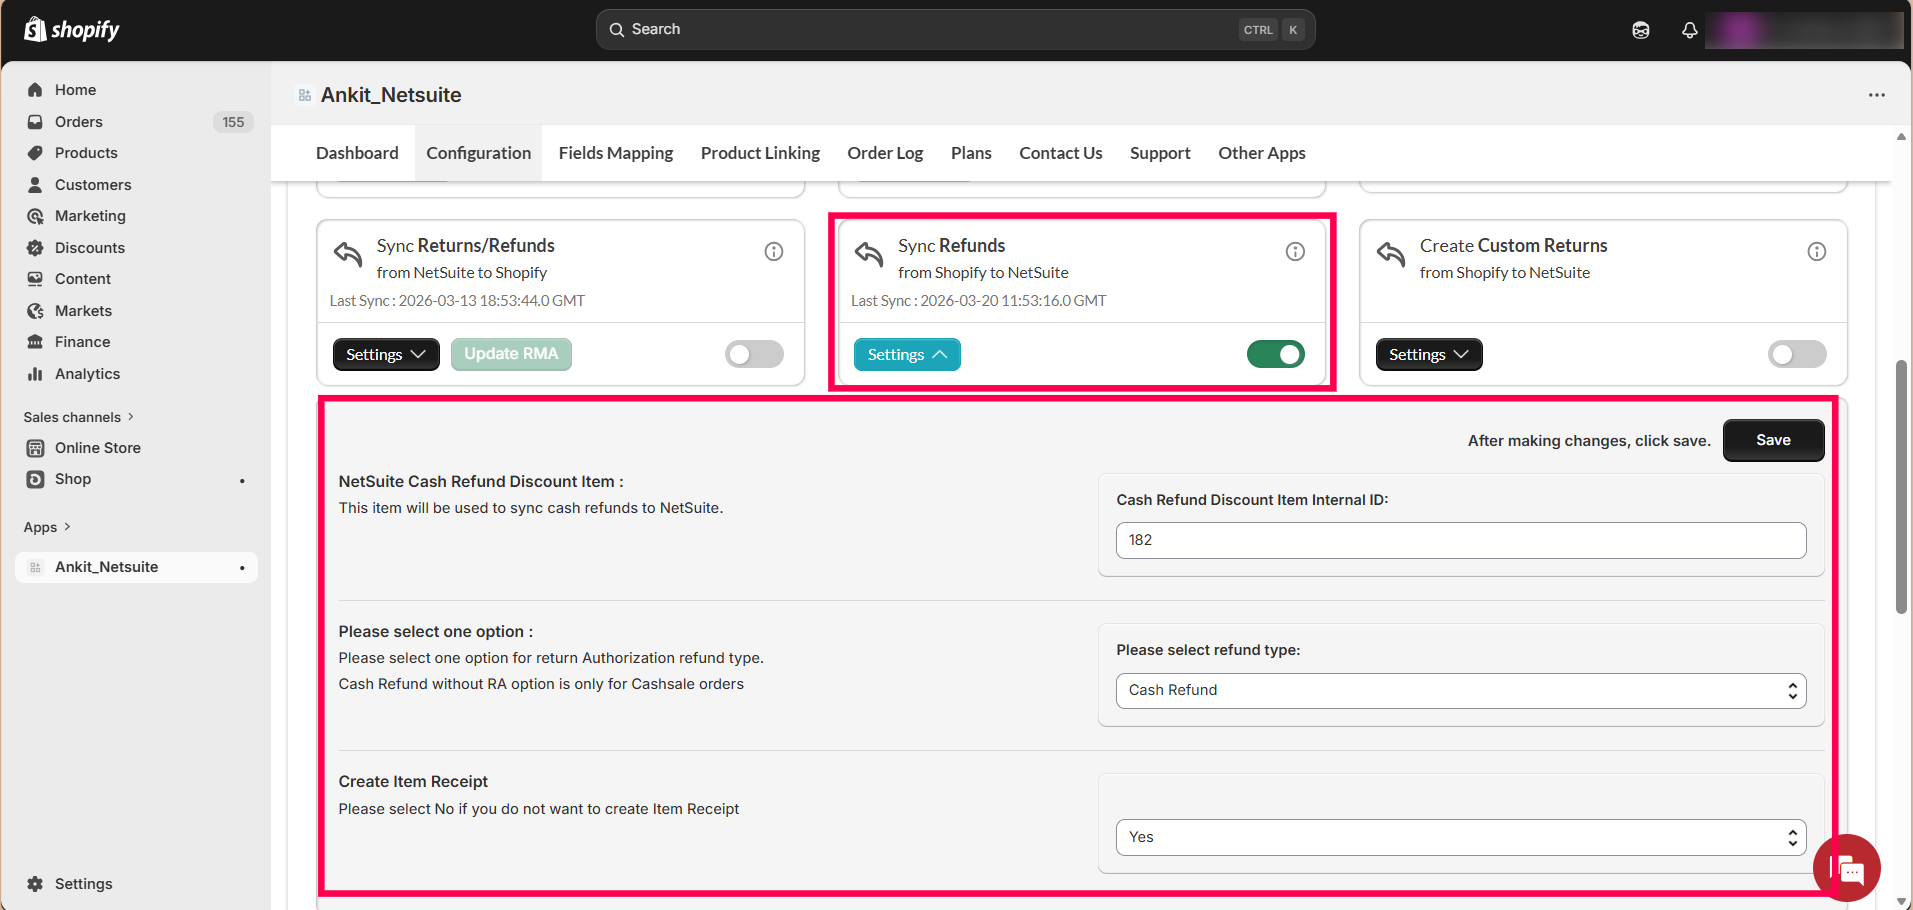This screenshot has width=1913, height=910.
Task: Click info icon on Sync Returns/Refunds card
Action: pyautogui.click(x=773, y=252)
